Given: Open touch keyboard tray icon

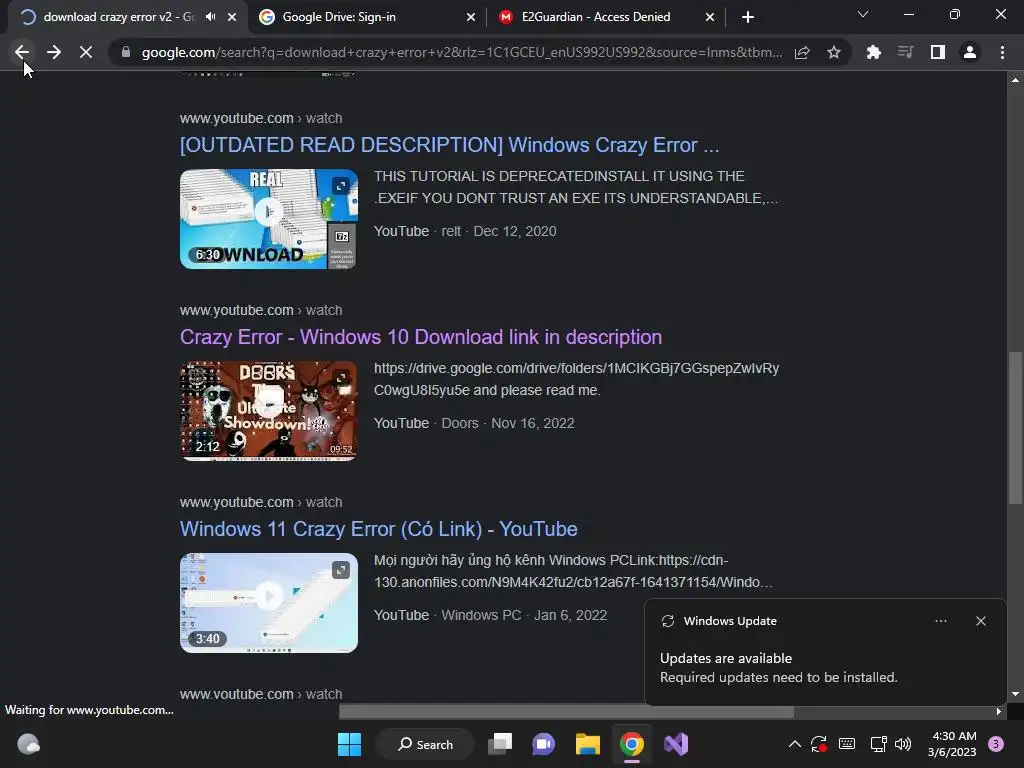Looking at the screenshot, I should pos(847,744).
